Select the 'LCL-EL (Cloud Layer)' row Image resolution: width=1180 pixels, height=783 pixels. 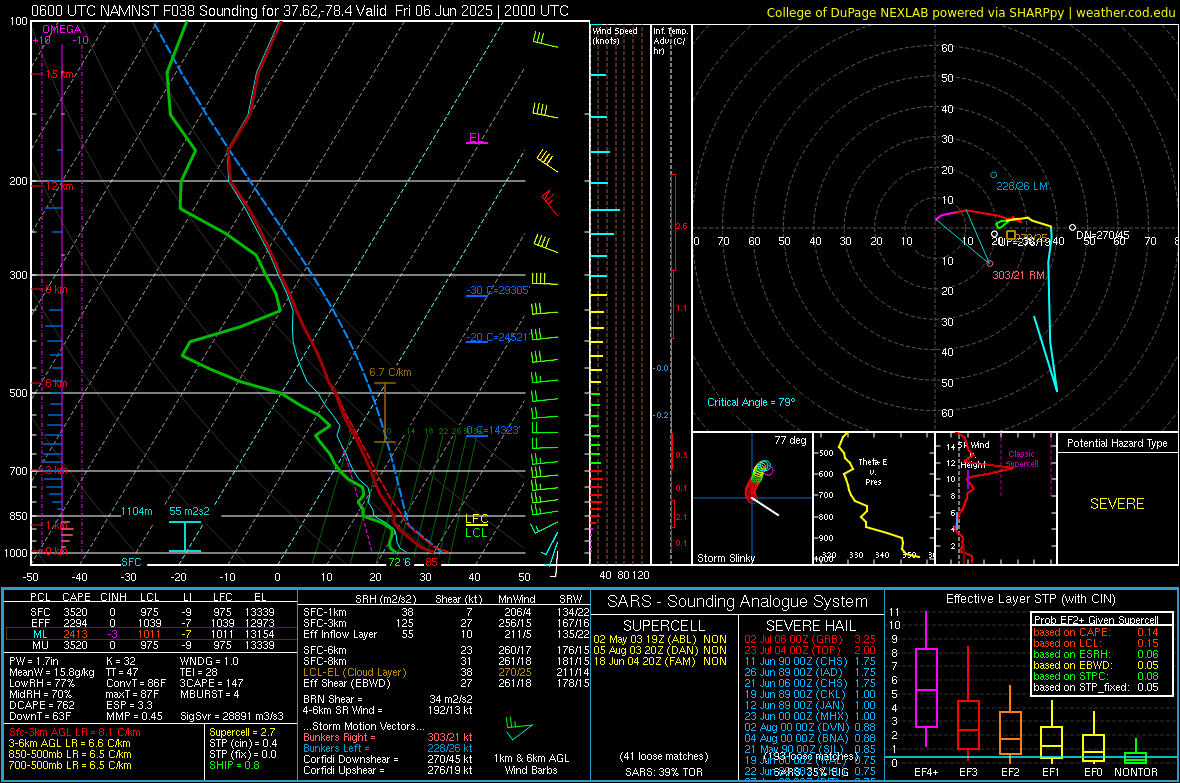coord(446,672)
